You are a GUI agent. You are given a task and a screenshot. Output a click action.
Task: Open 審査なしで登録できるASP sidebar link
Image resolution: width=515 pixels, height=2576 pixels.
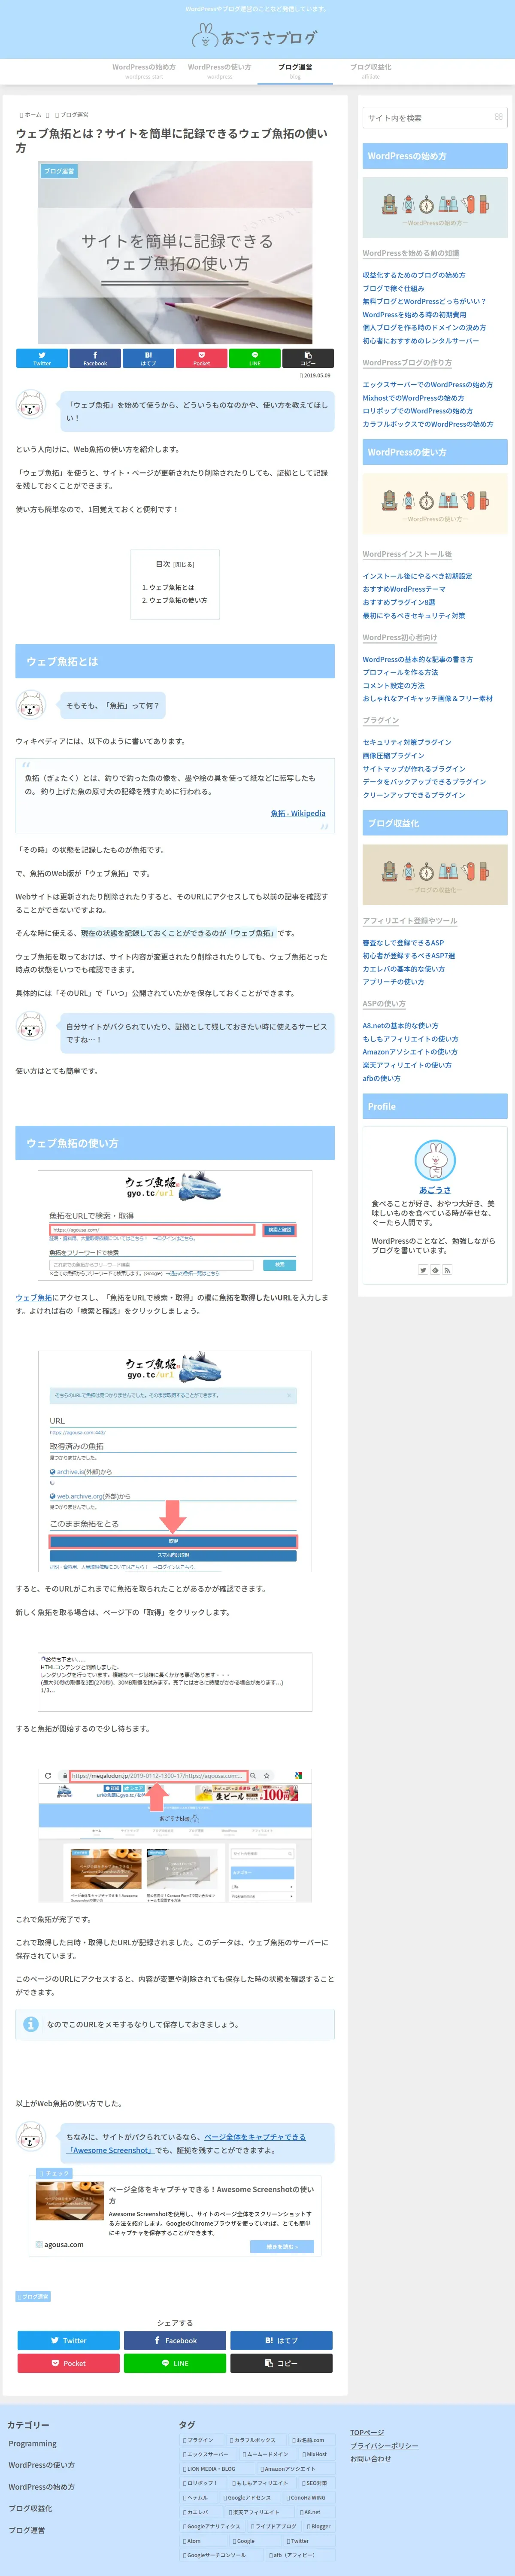click(x=403, y=943)
